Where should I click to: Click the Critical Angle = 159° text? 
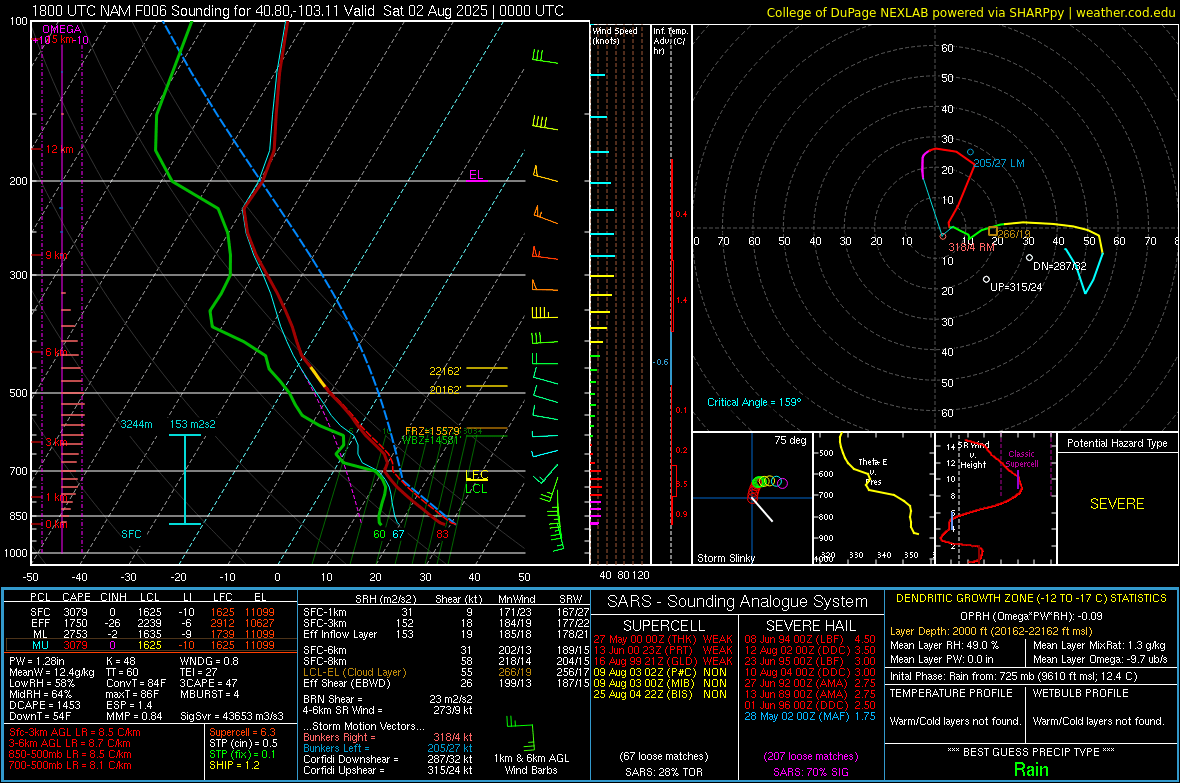[x=754, y=402]
